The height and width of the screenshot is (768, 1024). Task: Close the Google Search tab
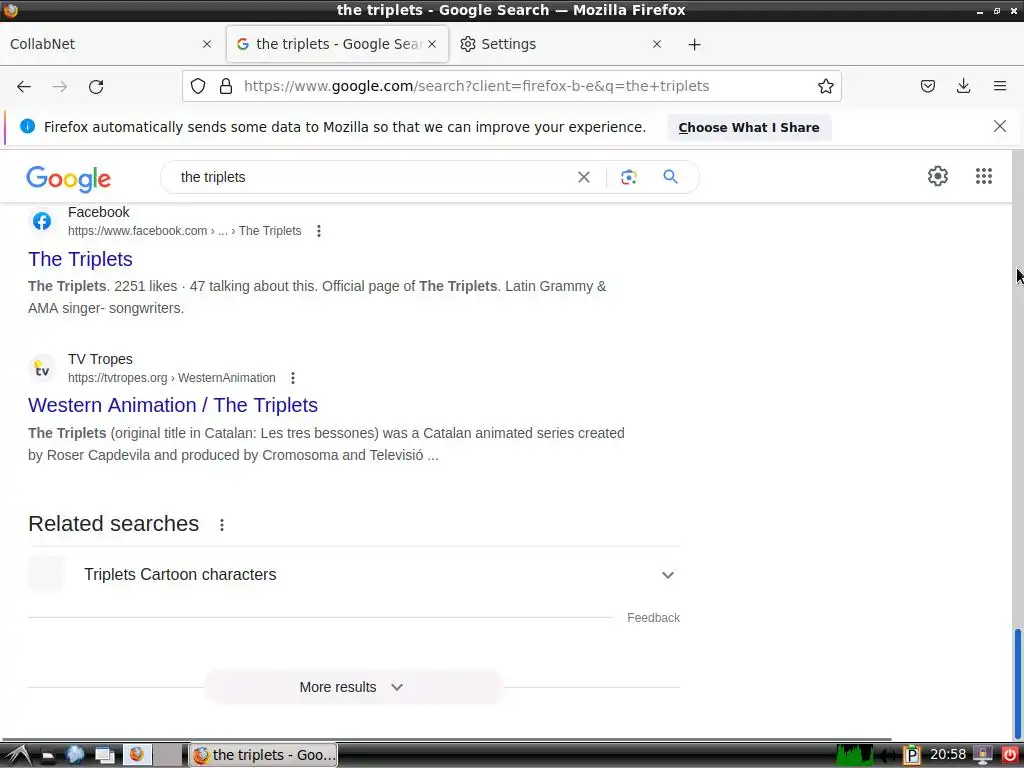pos(432,44)
